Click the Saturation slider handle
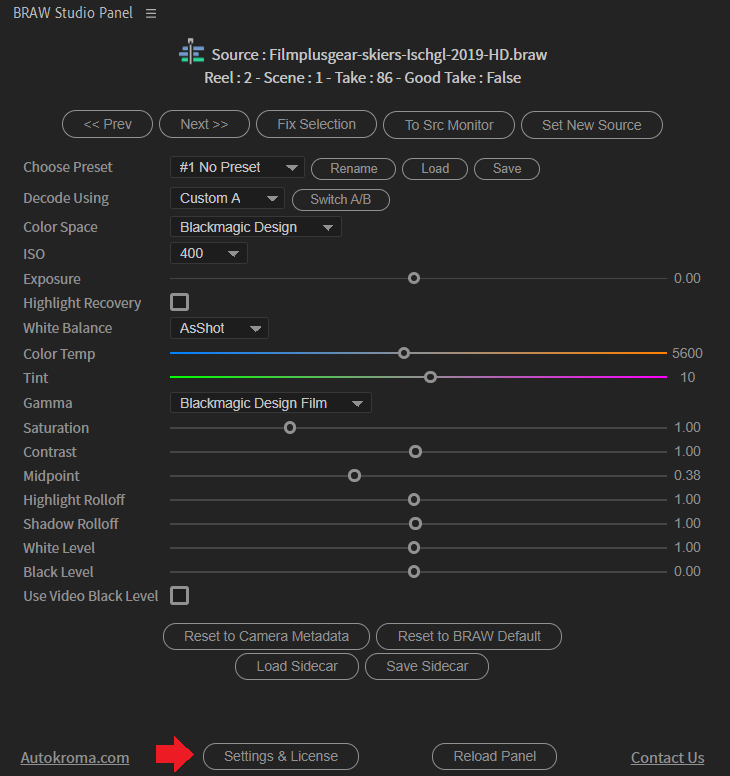Viewport: 730px width, 776px height. (x=290, y=428)
